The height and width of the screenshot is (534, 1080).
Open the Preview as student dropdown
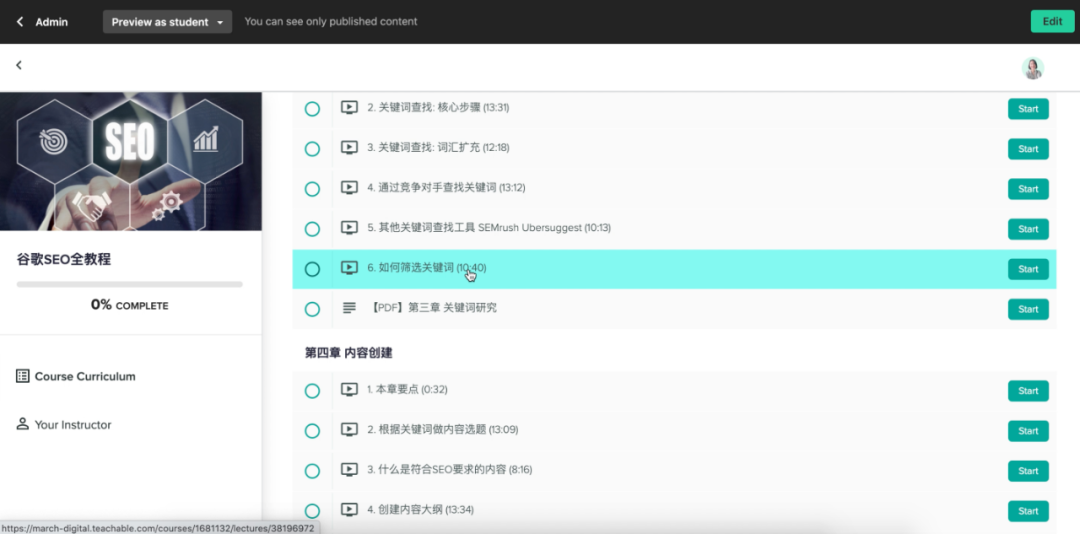[167, 22]
